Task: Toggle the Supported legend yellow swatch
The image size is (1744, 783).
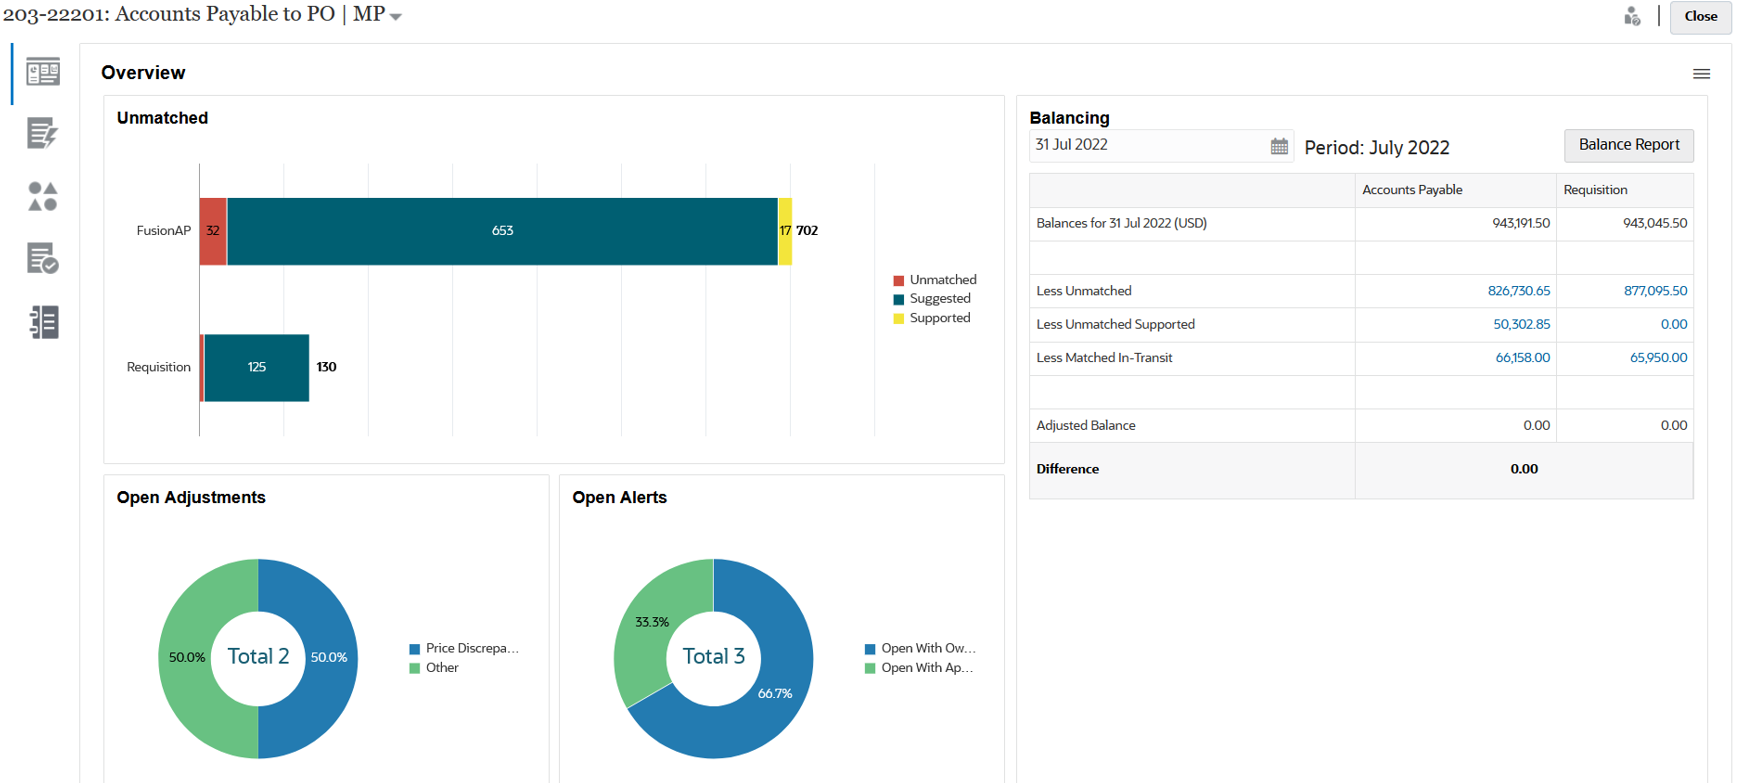Action: [x=898, y=319]
